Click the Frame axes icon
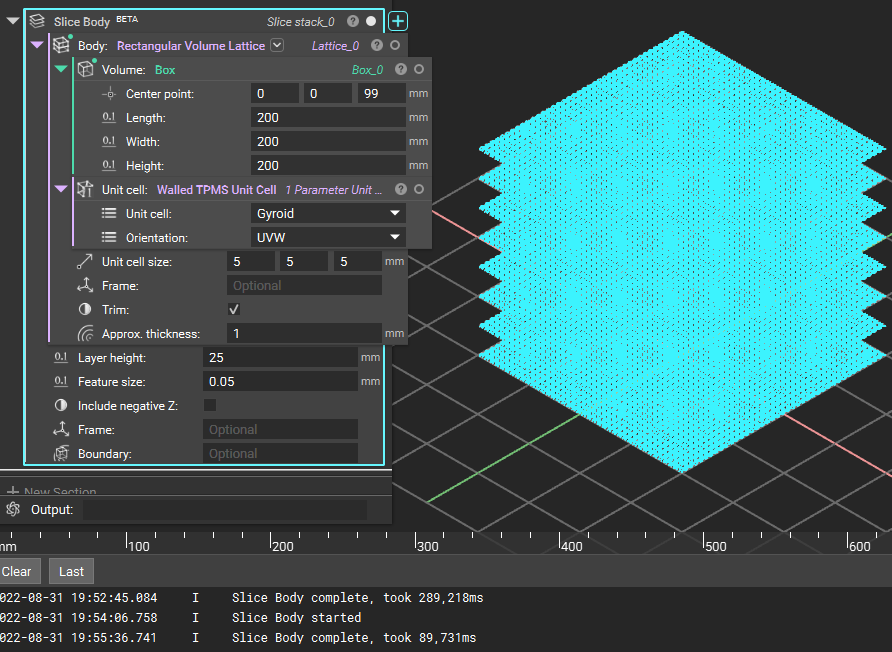 (x=86, y=284)
